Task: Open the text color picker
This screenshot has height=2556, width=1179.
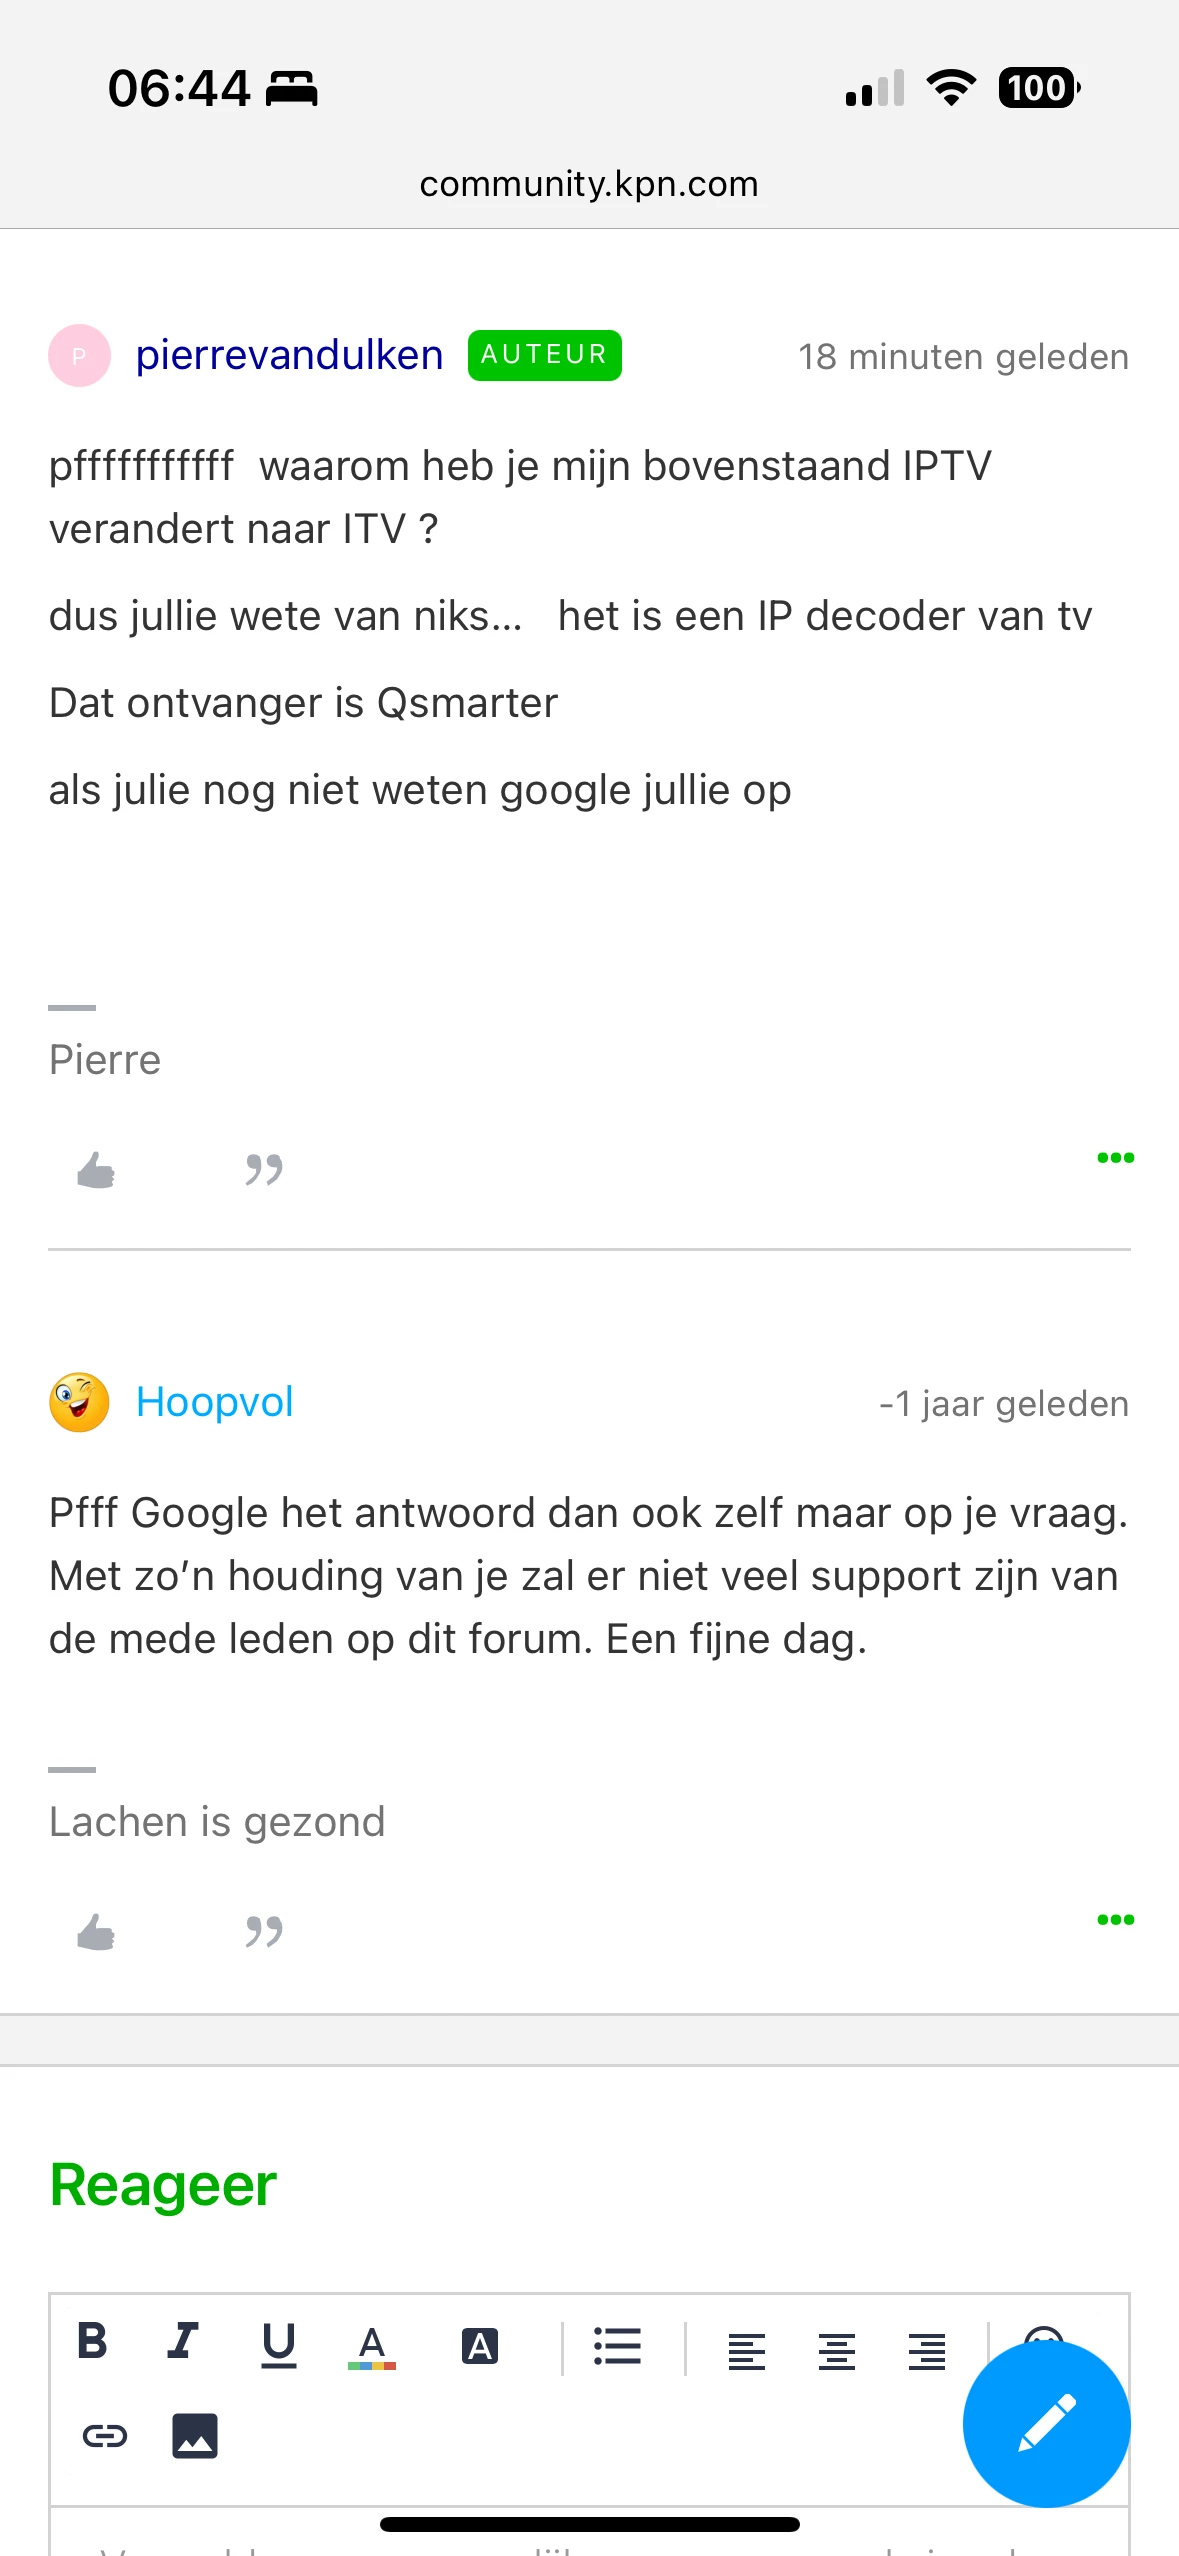Action: pos(372,2346)
